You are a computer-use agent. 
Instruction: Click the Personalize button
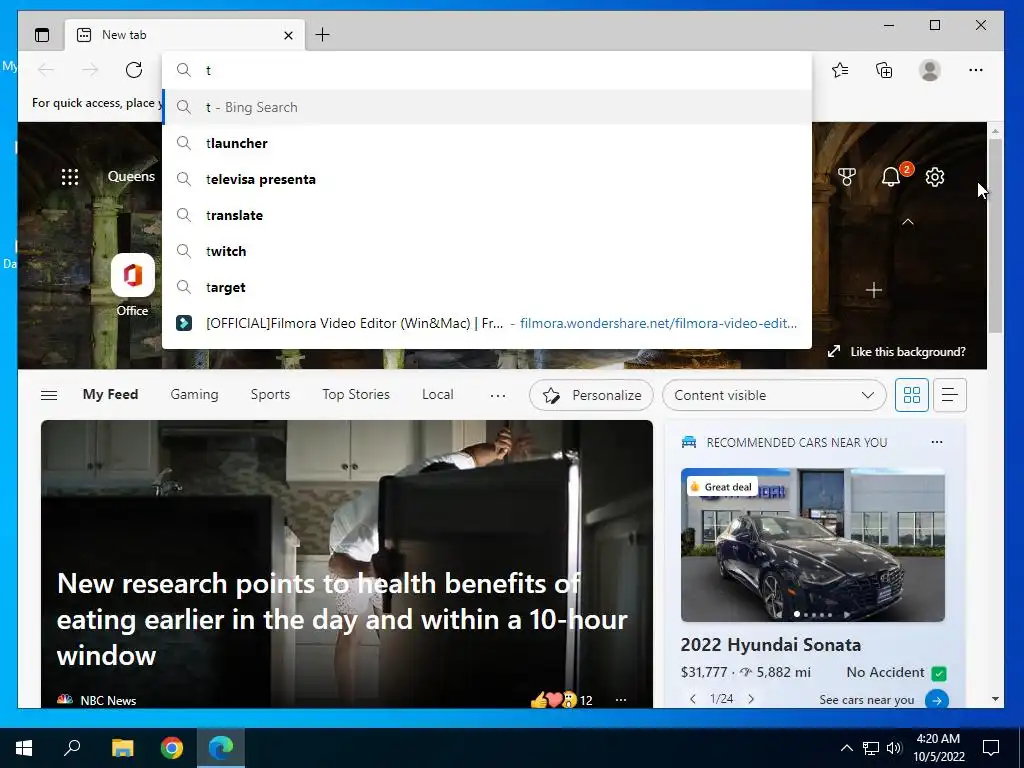pos(592,395)
